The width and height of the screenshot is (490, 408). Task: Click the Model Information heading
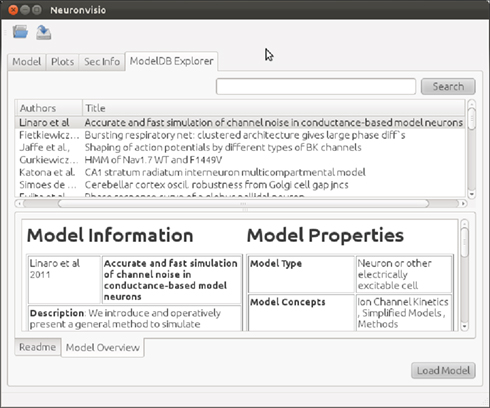click(110, 235)
